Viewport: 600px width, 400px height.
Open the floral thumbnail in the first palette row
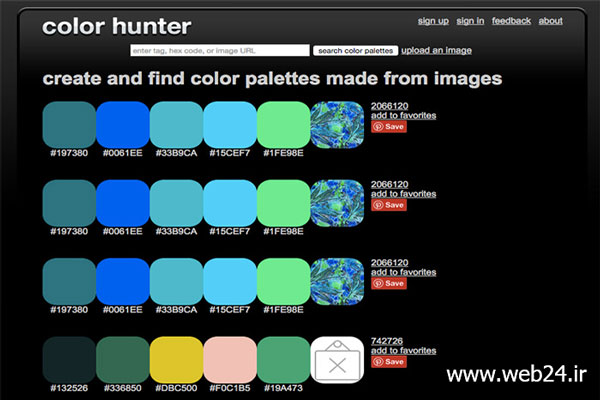coord(337,125)
